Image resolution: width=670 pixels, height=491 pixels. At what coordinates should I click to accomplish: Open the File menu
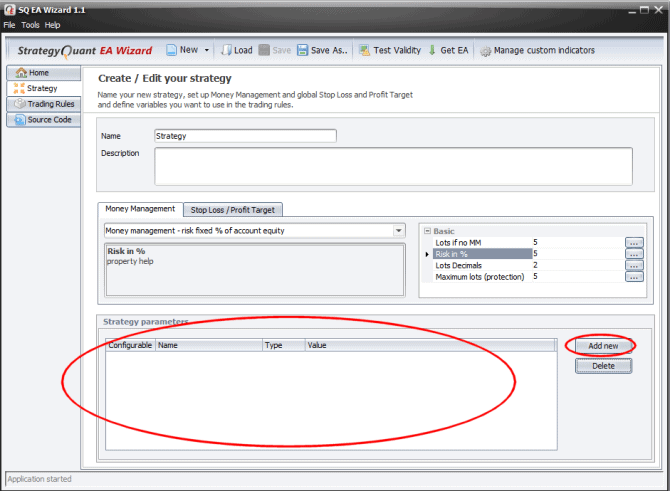click(x=9, y=25)
